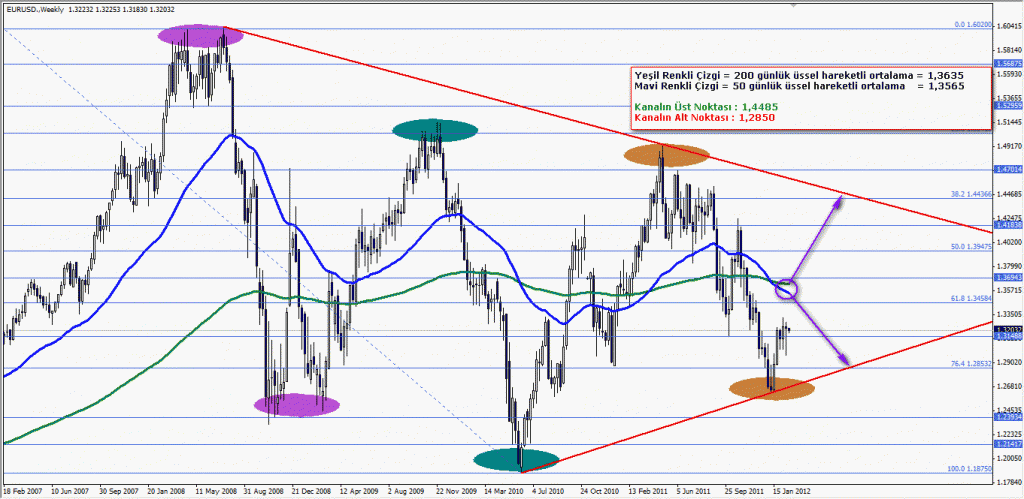Select the teal ellipse at the 2010 bottom
1024x499 pixels.
pos(517,460)
